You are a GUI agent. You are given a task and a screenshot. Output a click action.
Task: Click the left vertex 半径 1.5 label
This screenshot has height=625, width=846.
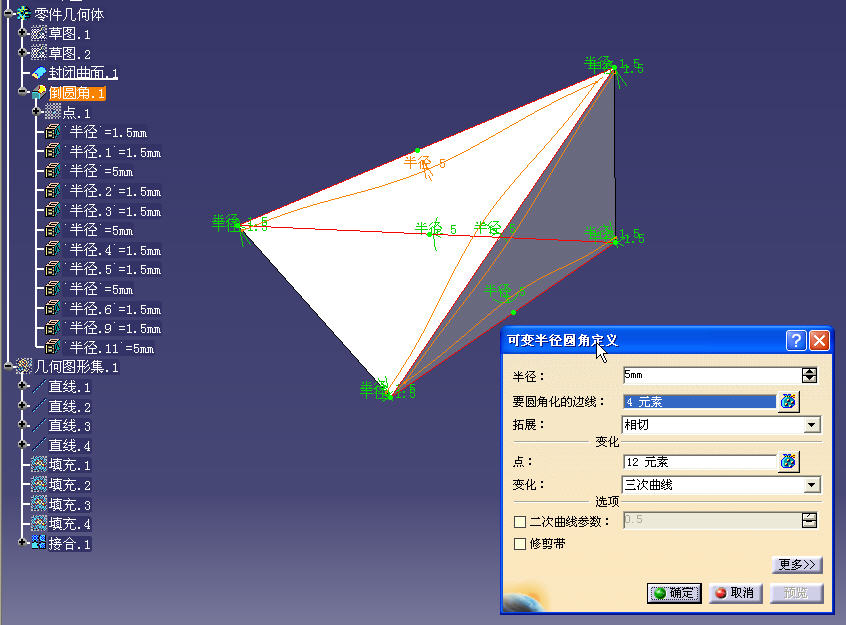tap(240, 223)
